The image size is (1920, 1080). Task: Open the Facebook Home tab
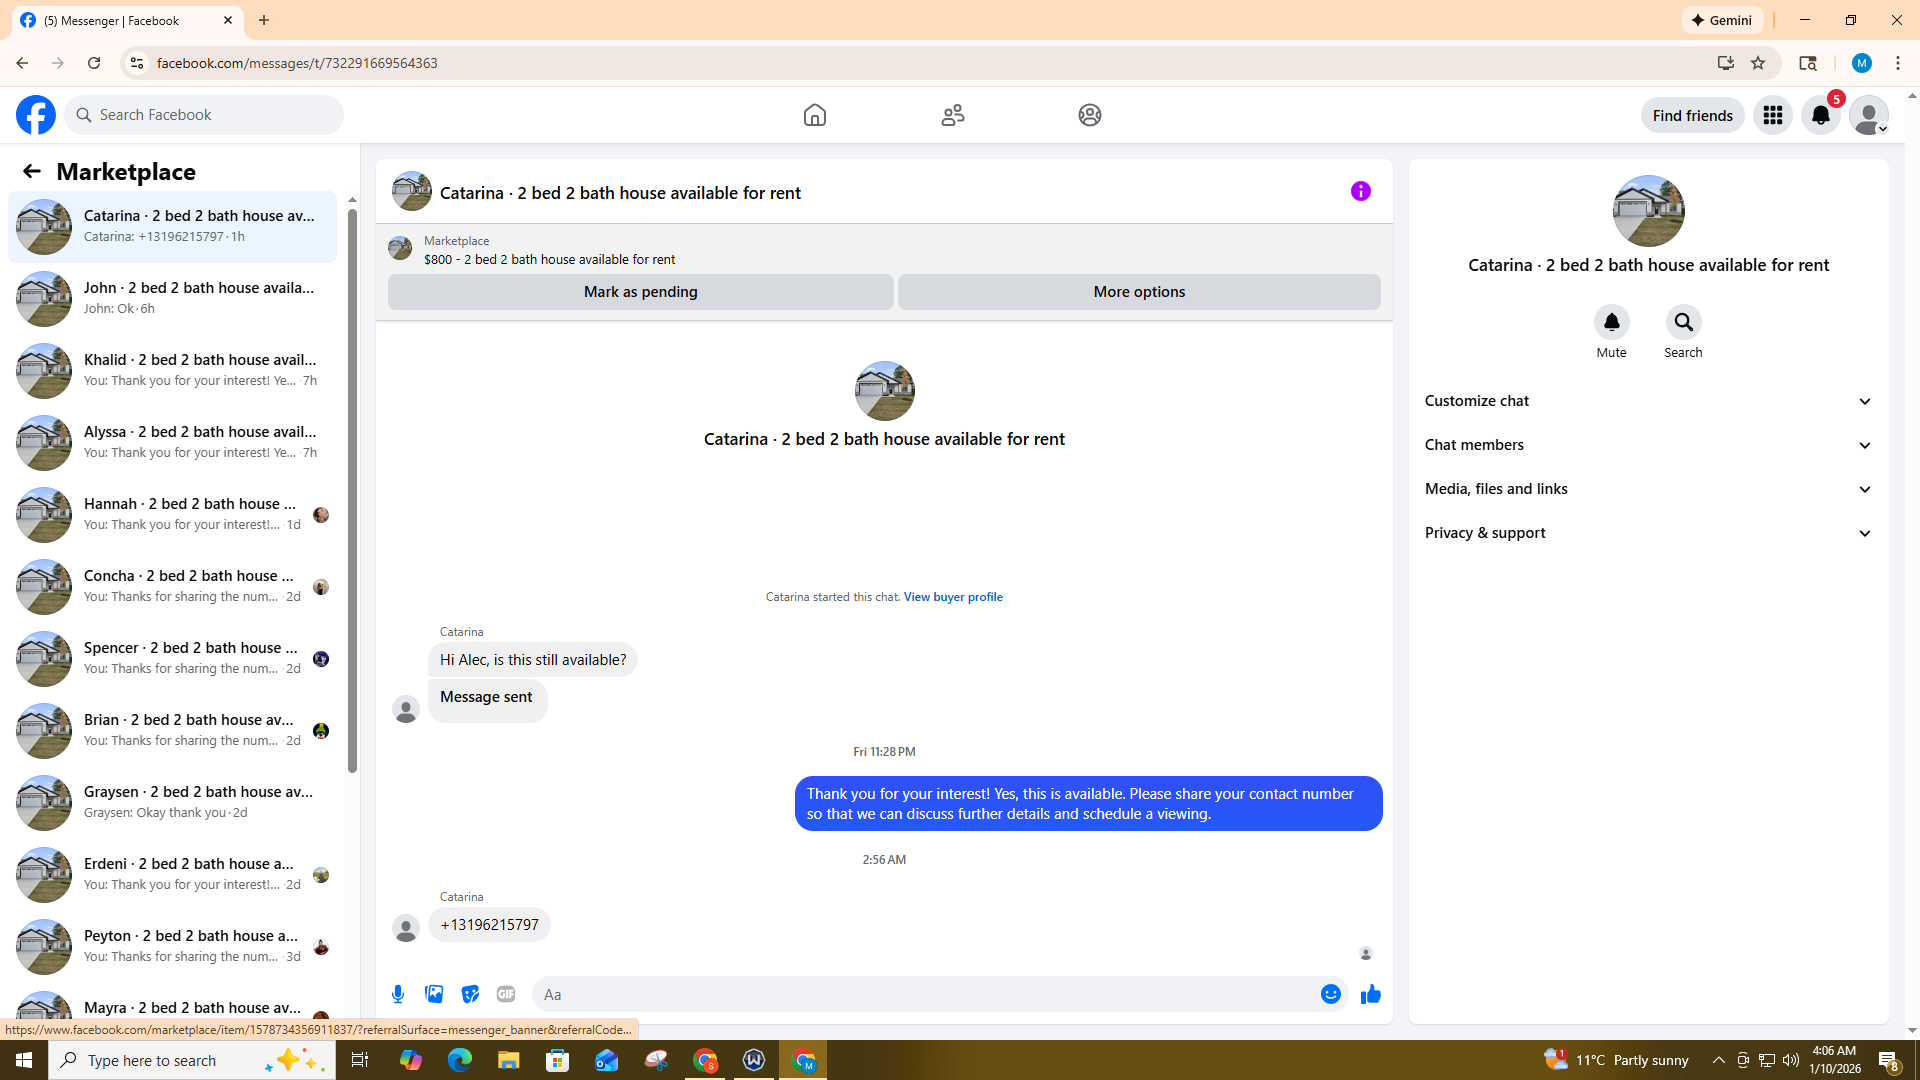814,115
